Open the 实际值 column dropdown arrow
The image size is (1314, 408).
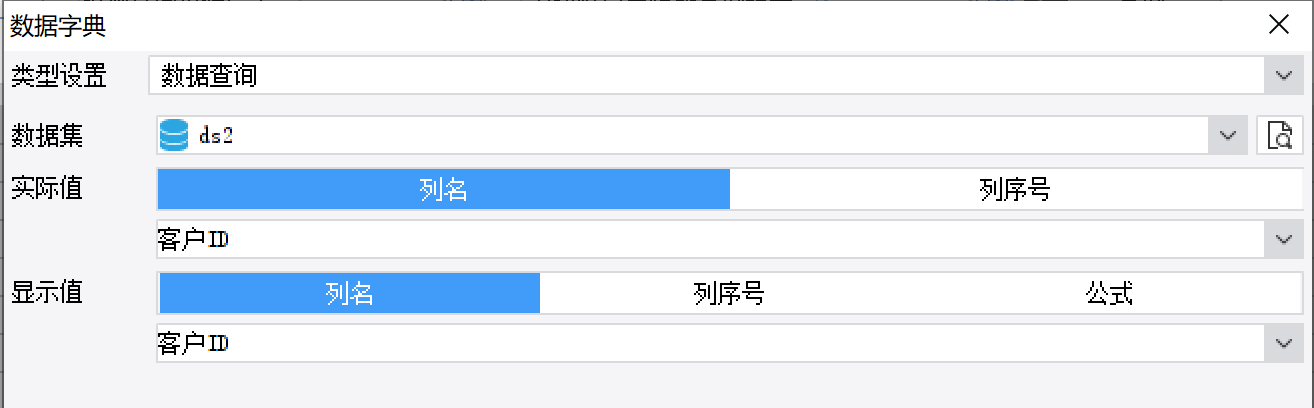[x=1284, y=240]
